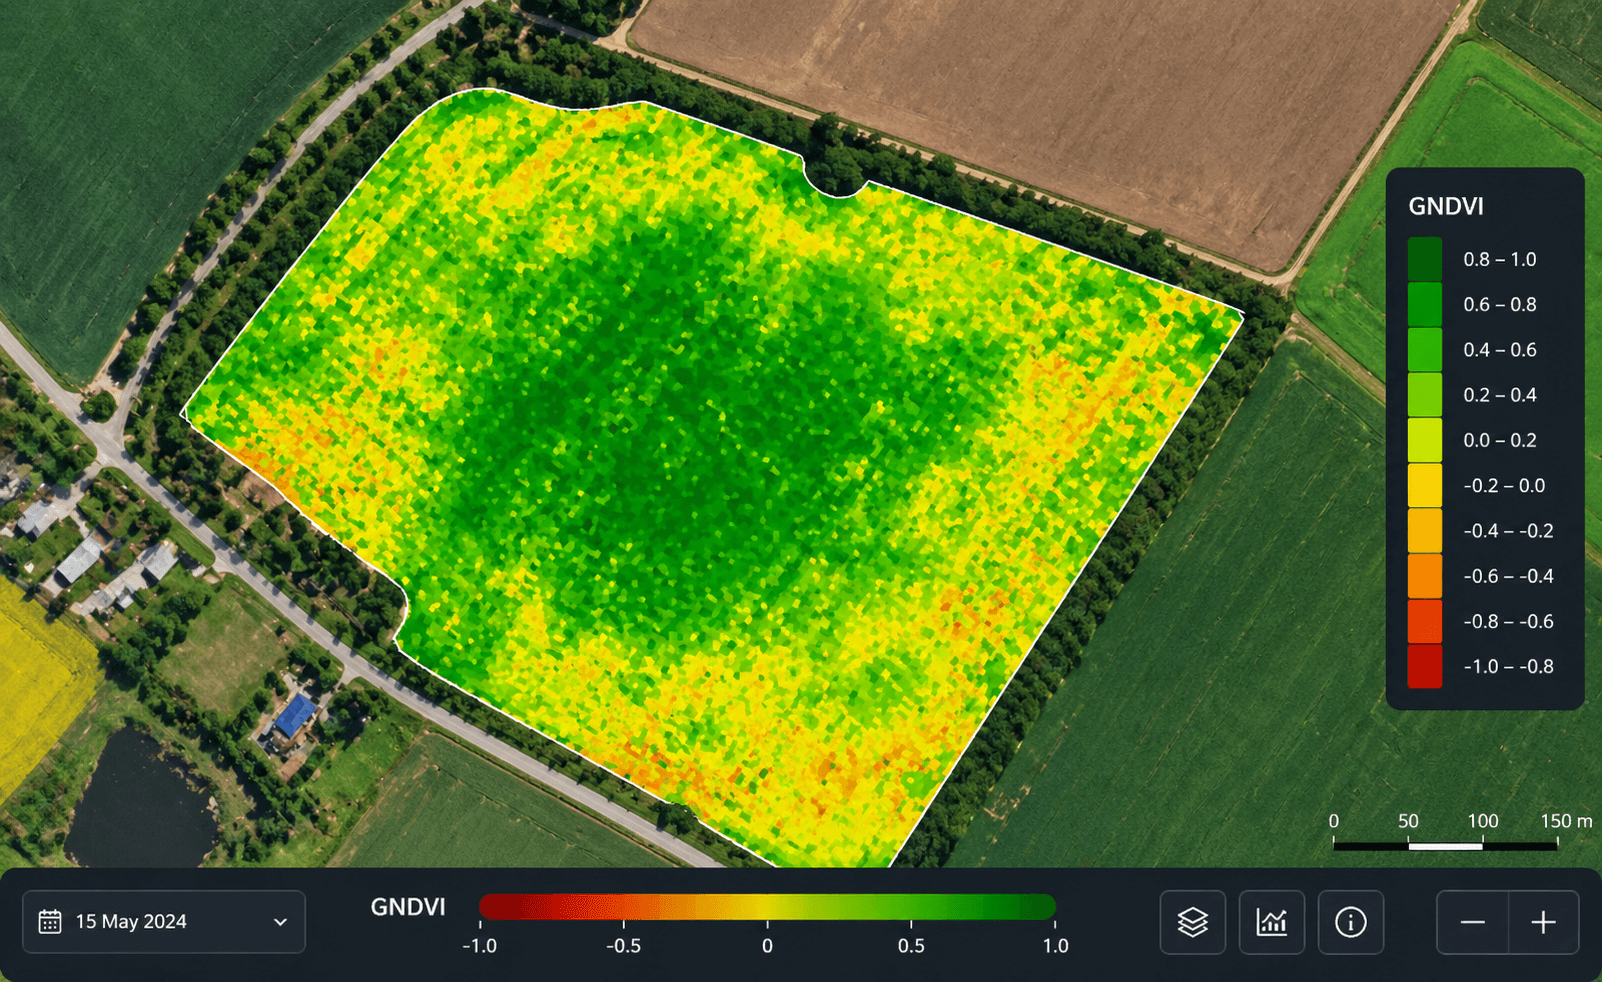Click the 0.4 – 0.6 legend color
This screenshot has width=1602, height=982.
click(x=1424, y=350)
